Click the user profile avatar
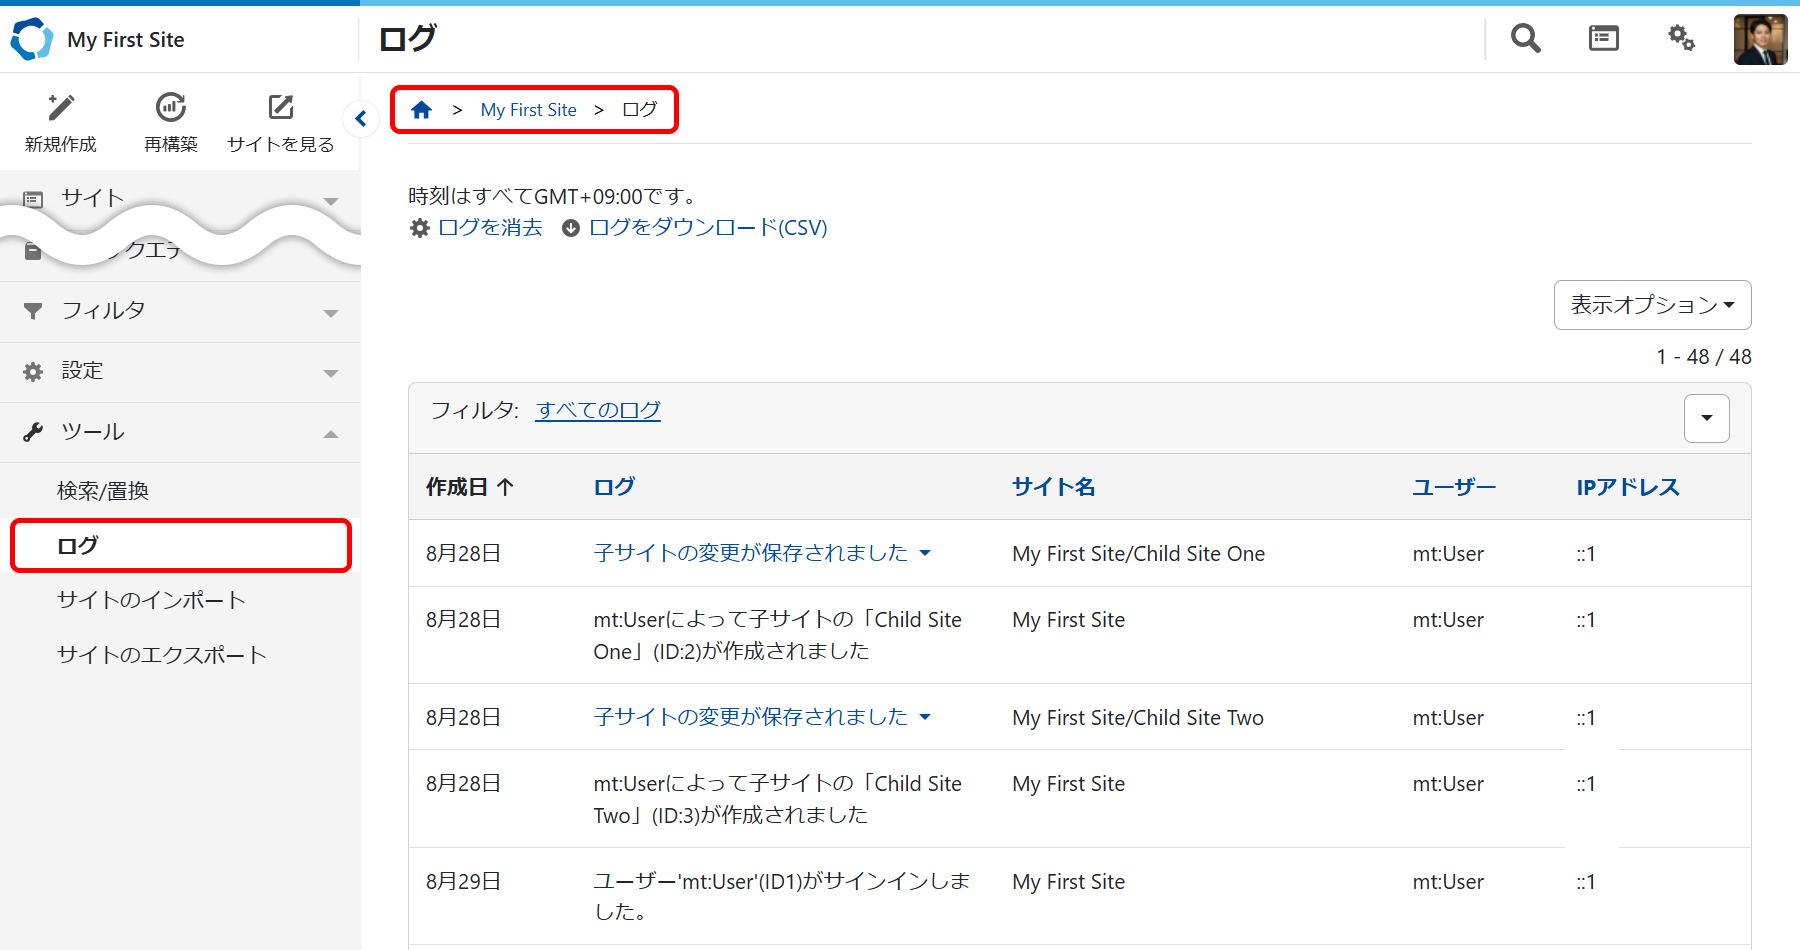 coord(1759,40)
